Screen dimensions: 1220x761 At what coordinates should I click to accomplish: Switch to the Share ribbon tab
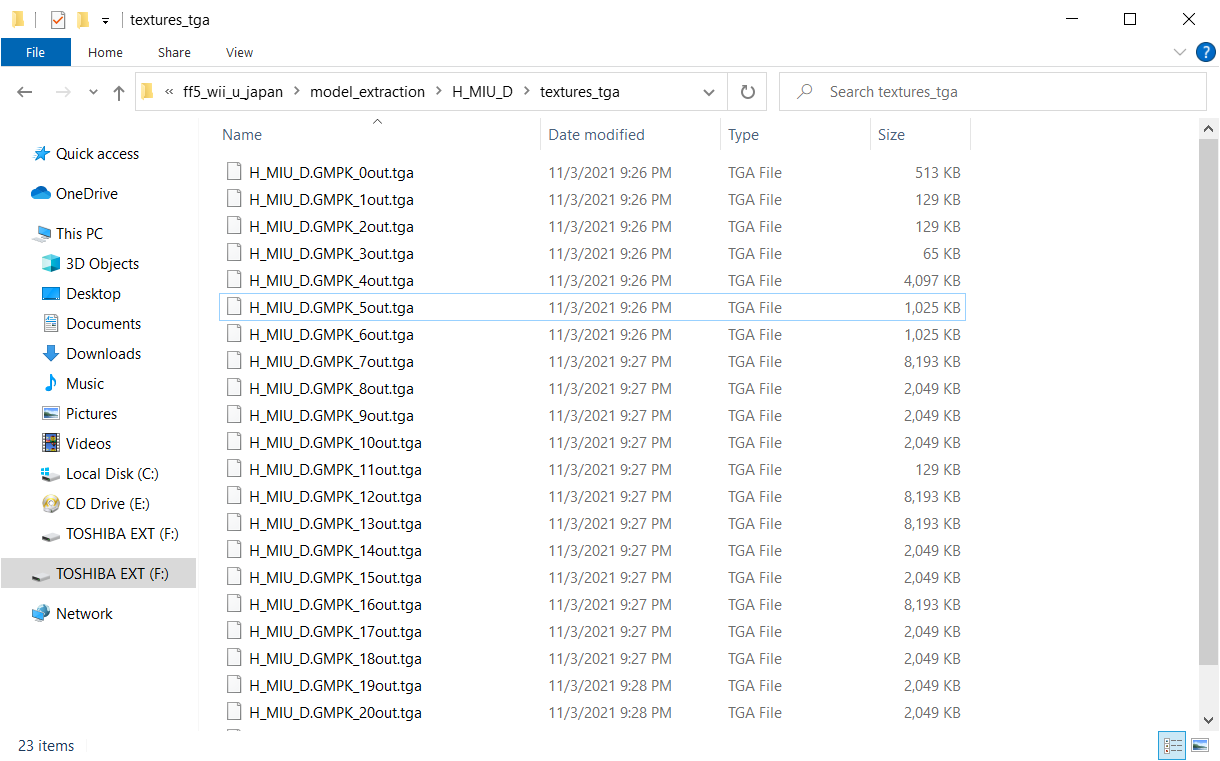pyautogui.click(x=174, y=52)
